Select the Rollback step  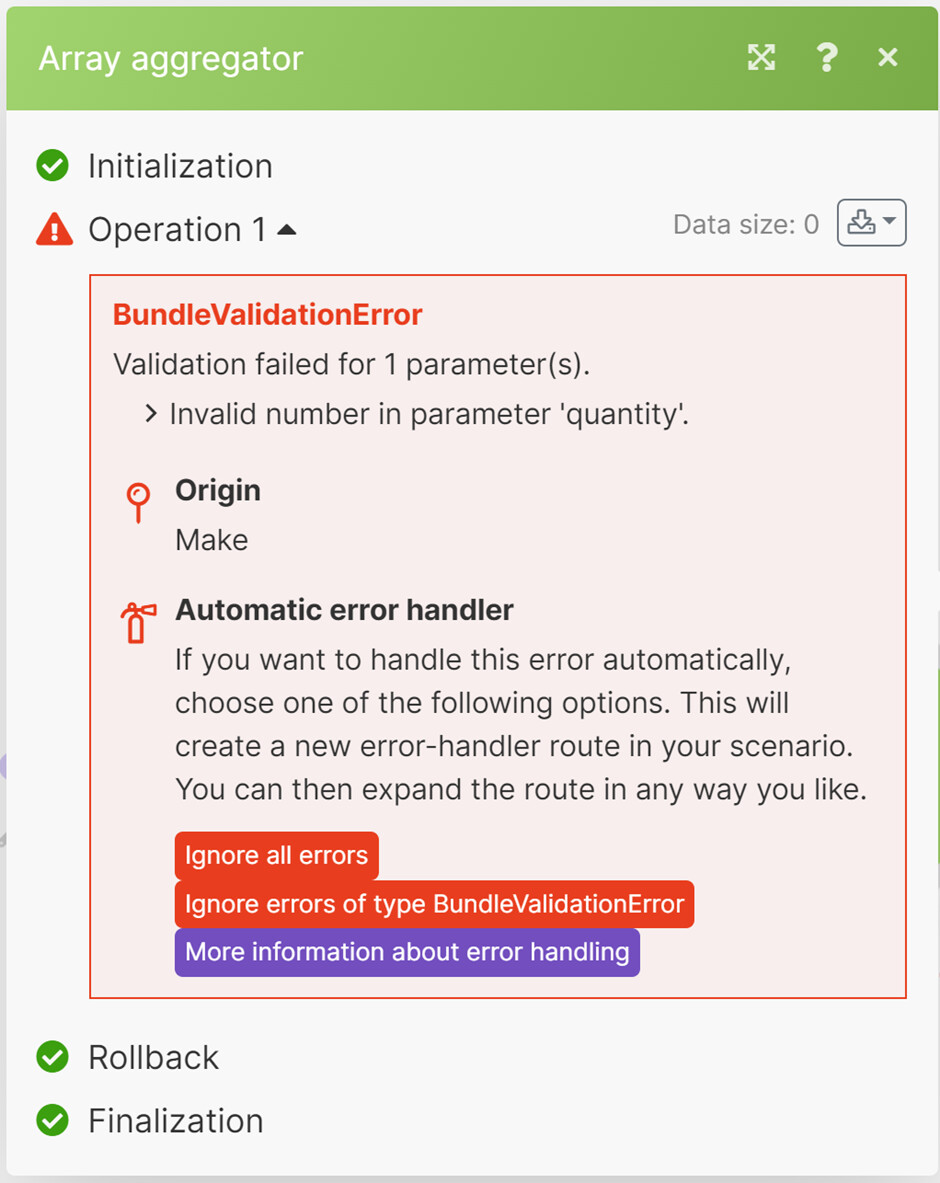(153, 1057)
